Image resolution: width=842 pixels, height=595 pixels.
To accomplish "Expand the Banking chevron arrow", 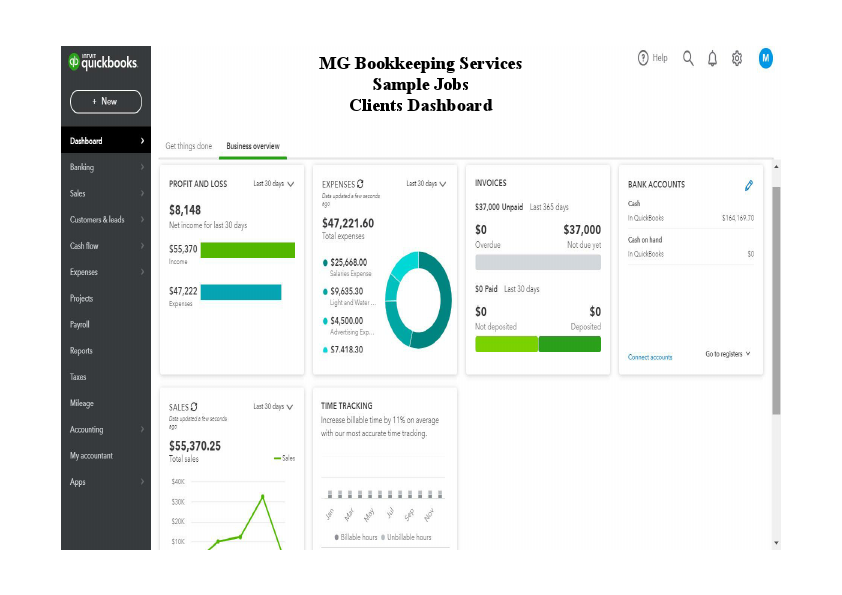I will pyautogui.click(x=142, y=167).
